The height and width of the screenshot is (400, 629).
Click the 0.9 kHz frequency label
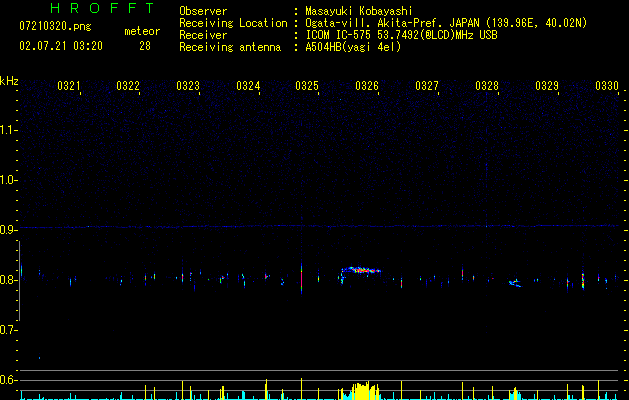(x=8, y=230)
